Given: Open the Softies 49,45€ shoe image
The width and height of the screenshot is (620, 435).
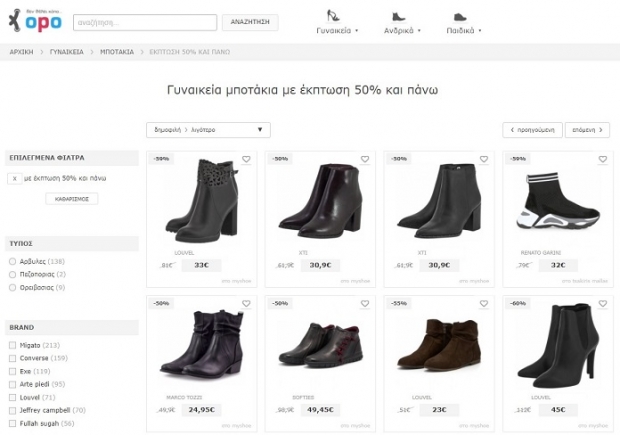Looking at the screenshot, I should click(320, 345).
